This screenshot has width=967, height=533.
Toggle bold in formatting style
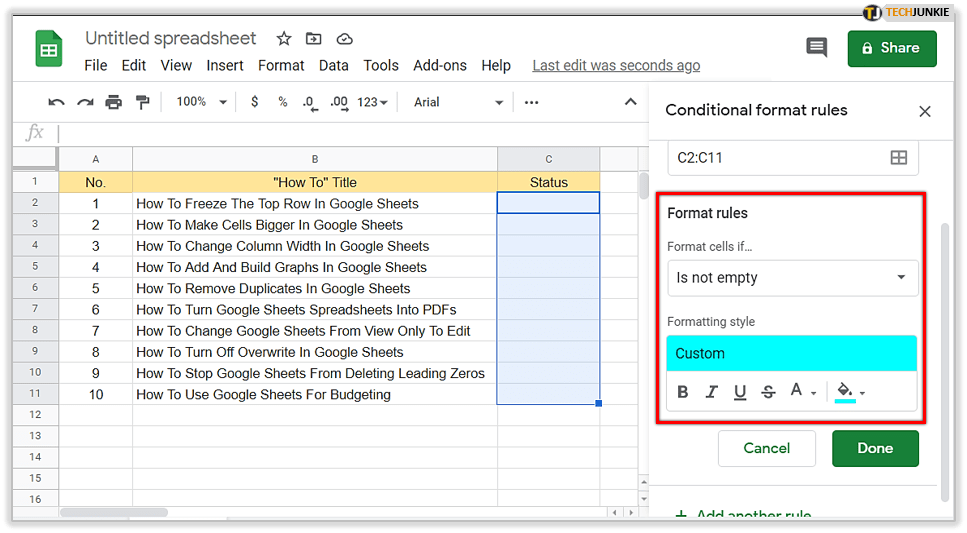[x=683, y=392]
